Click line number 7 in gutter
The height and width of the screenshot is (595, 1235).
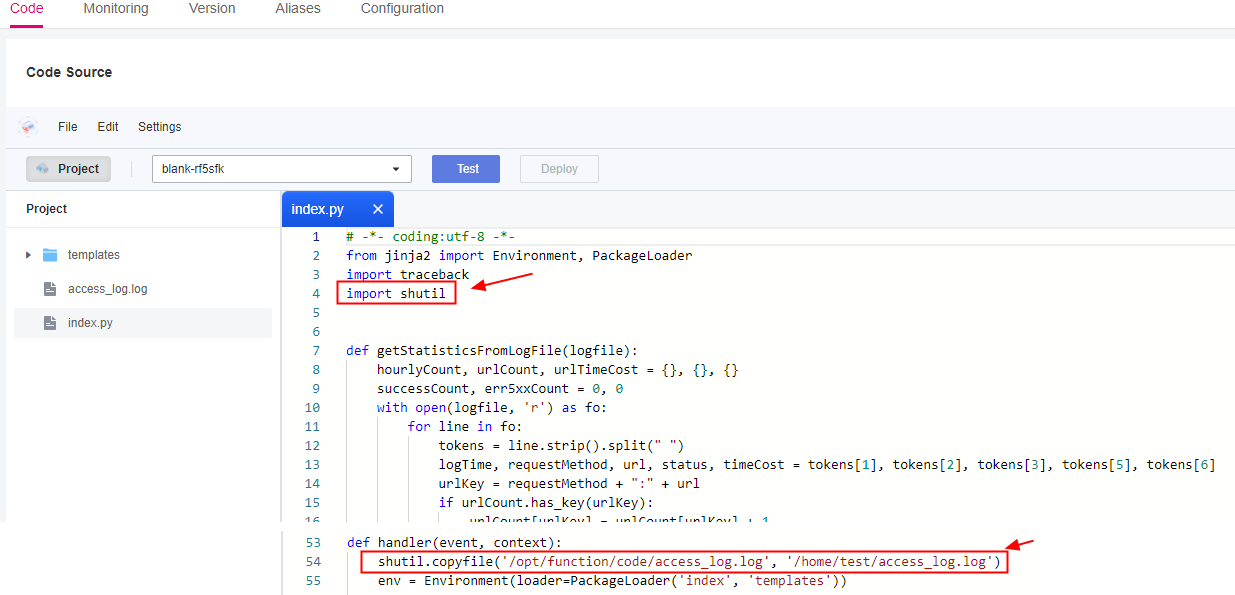coord(315,350)
